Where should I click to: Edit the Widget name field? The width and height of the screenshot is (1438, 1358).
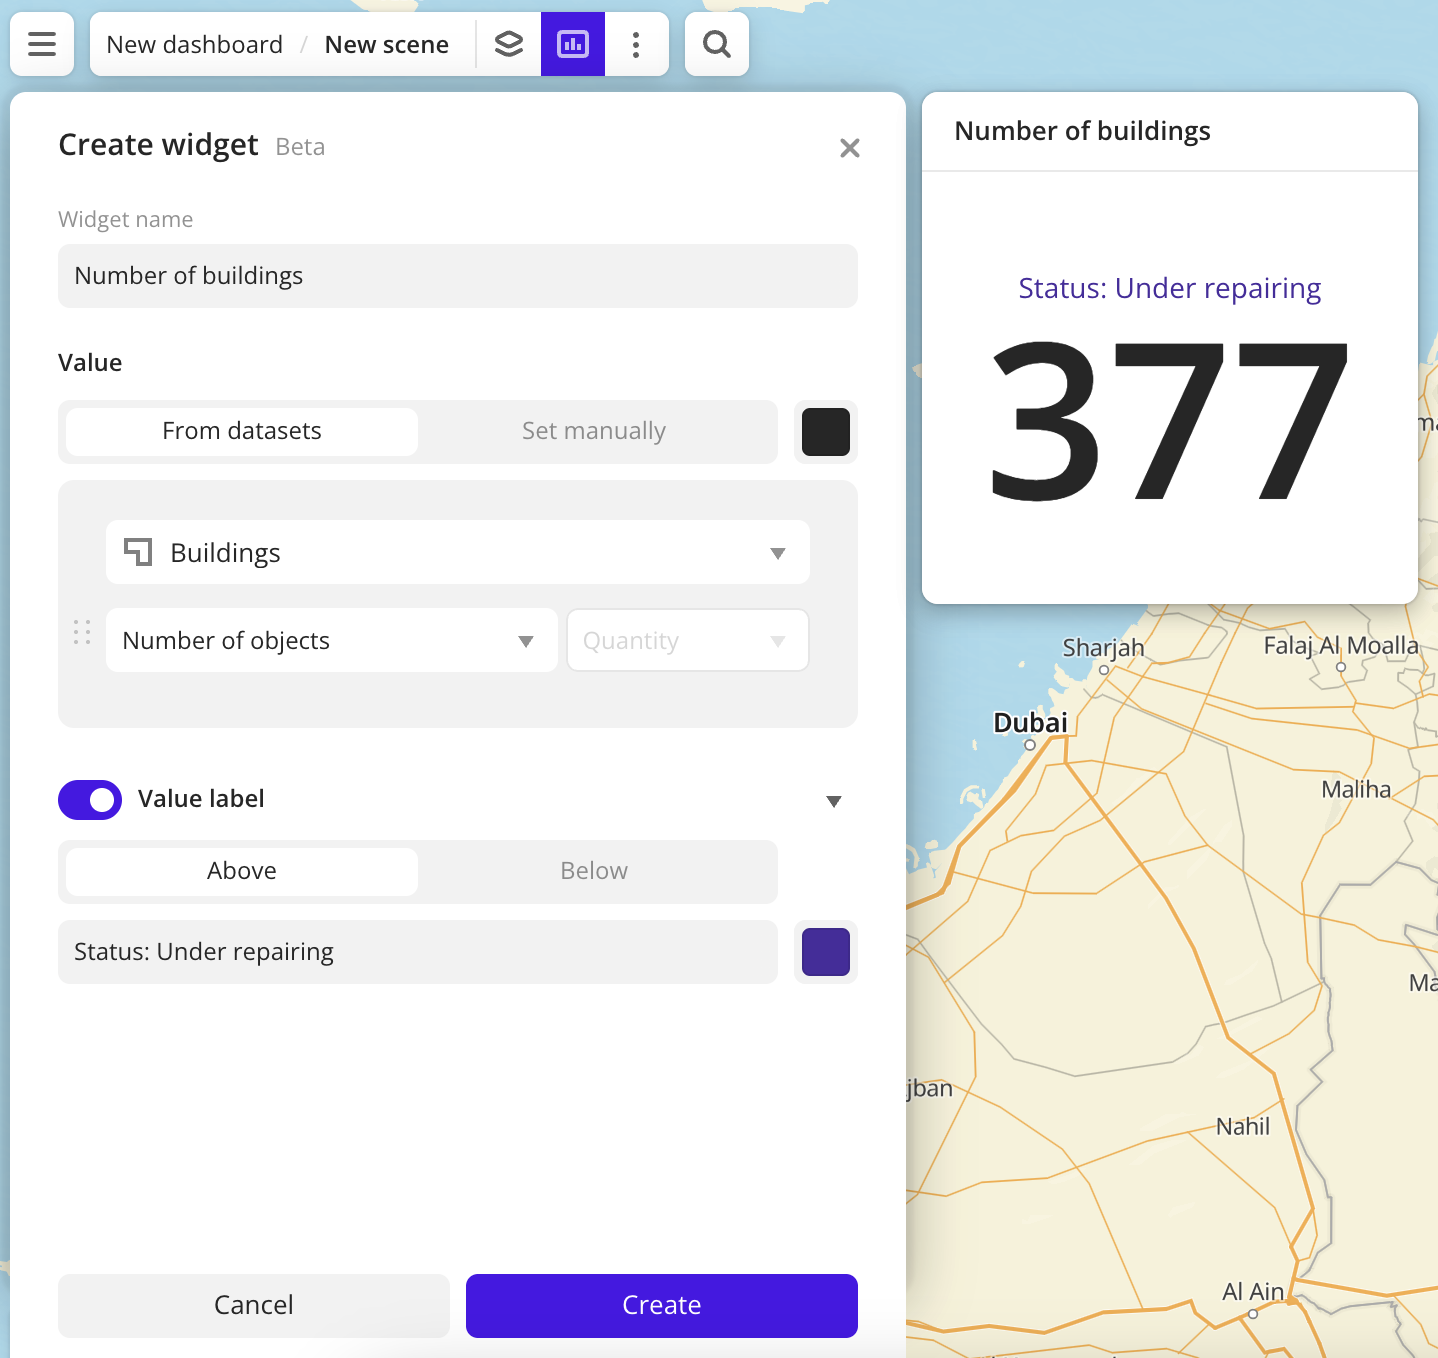click(x=458, y=276)
